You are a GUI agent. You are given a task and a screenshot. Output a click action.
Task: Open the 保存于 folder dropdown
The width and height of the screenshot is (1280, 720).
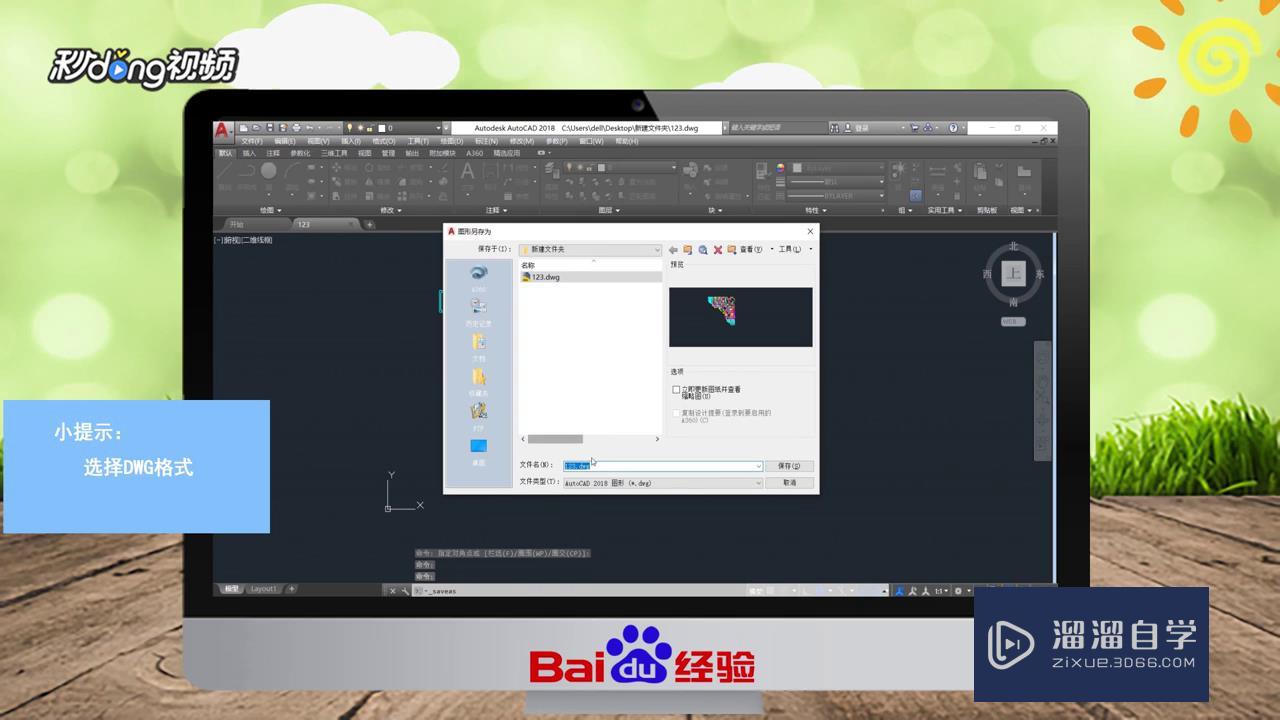(590, 249)
